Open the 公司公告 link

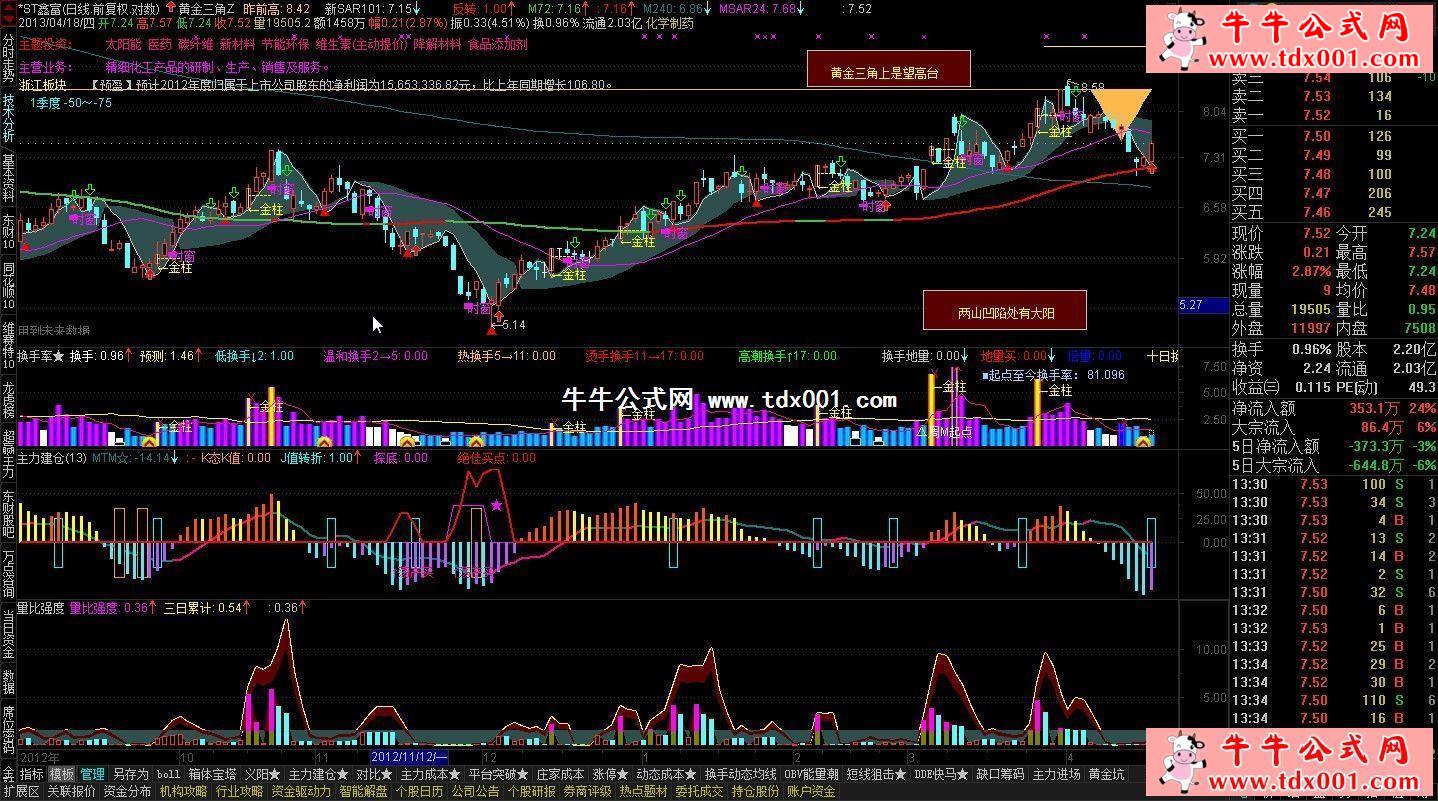[475, 791]
